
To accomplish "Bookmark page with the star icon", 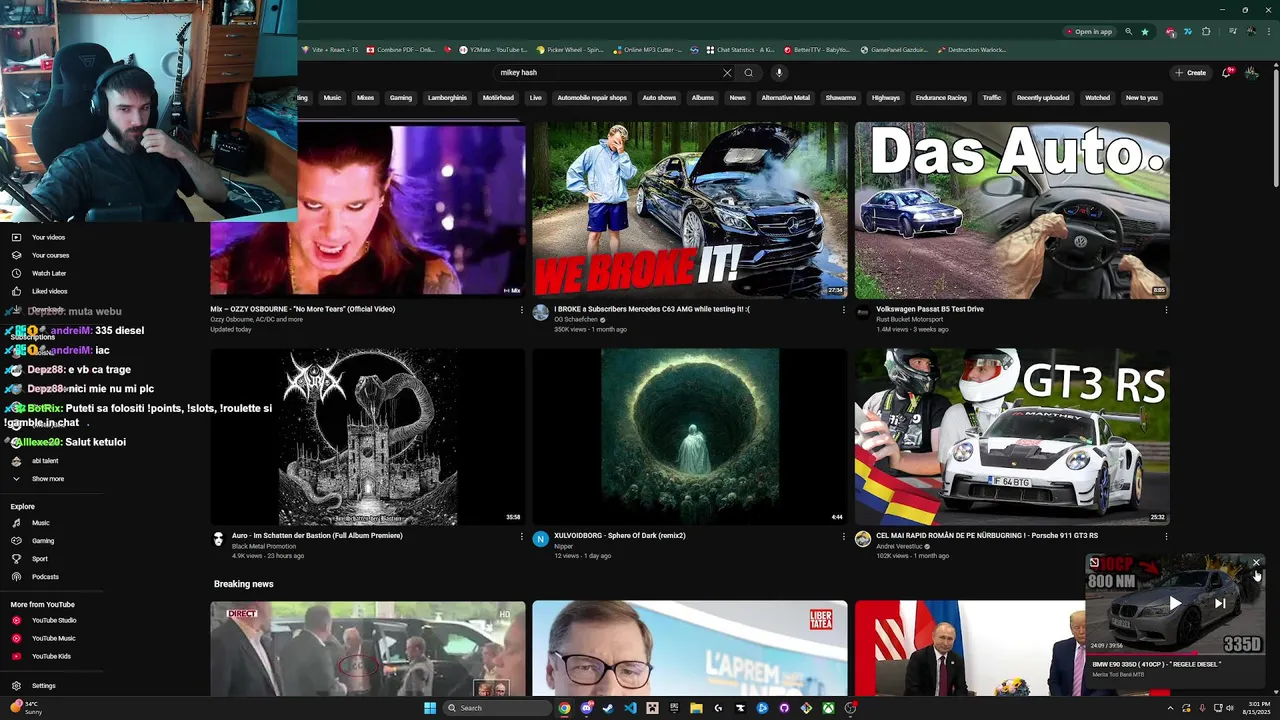I will 1145,32.
